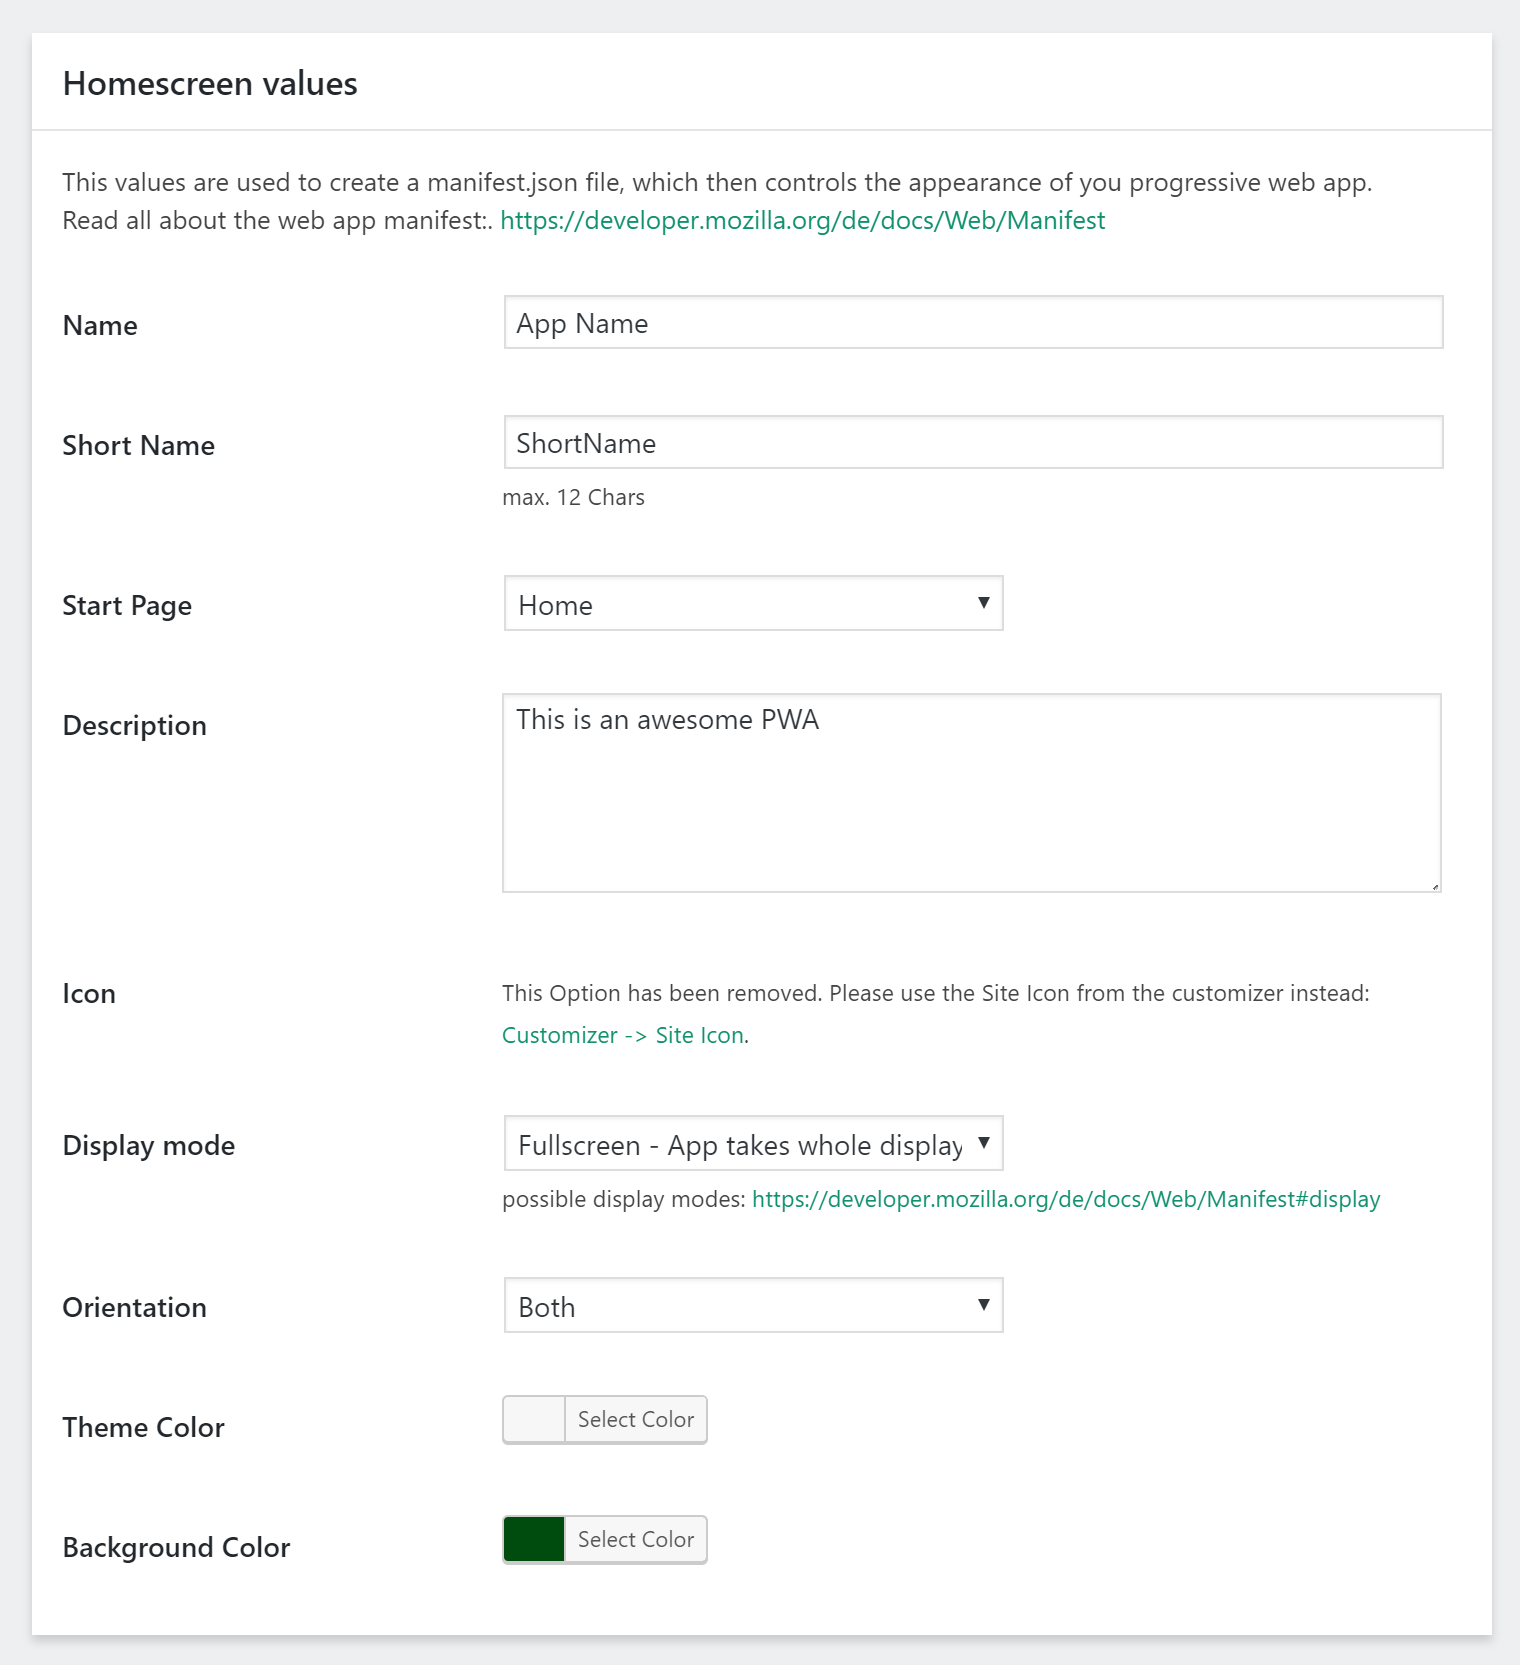Screen dimensions: 1520x1665
Task: Click the Start Page dropdown arrow
Action: 984,603
